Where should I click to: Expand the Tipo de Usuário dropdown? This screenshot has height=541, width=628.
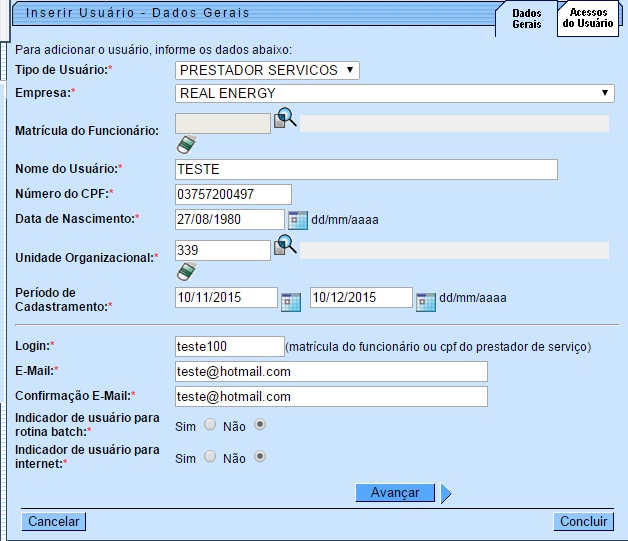[x=267, y=70]
